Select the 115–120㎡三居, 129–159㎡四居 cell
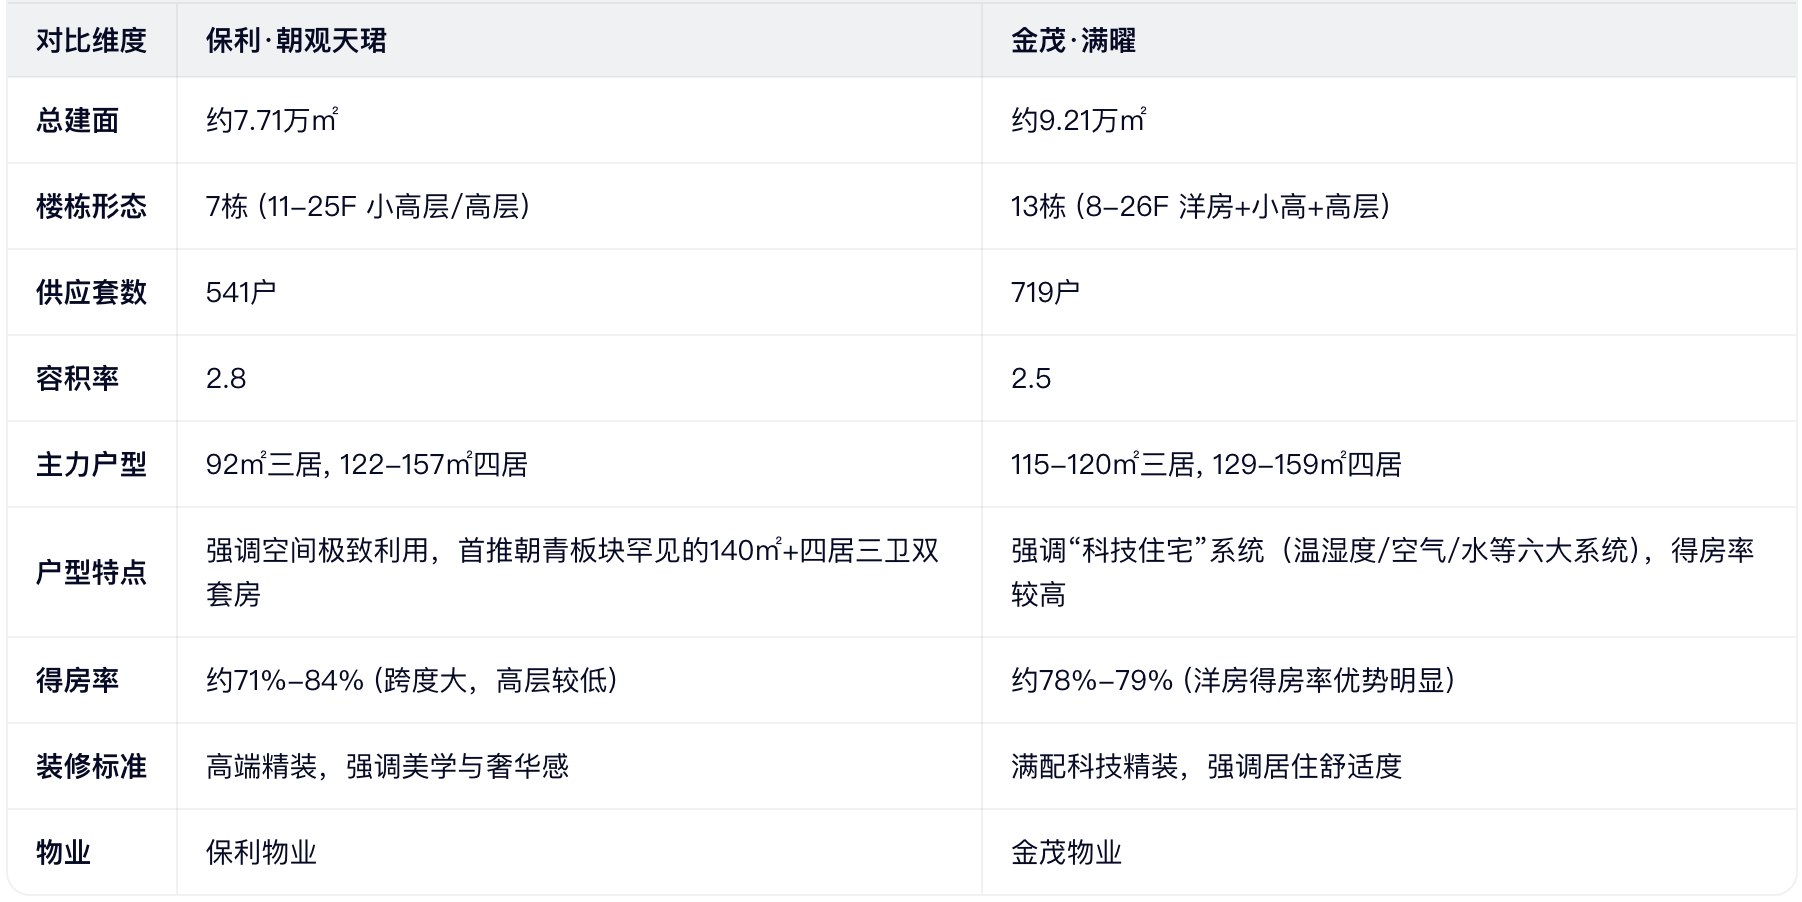The image size is (1802, 902). pyautogui.click(x=1206, y=465)
